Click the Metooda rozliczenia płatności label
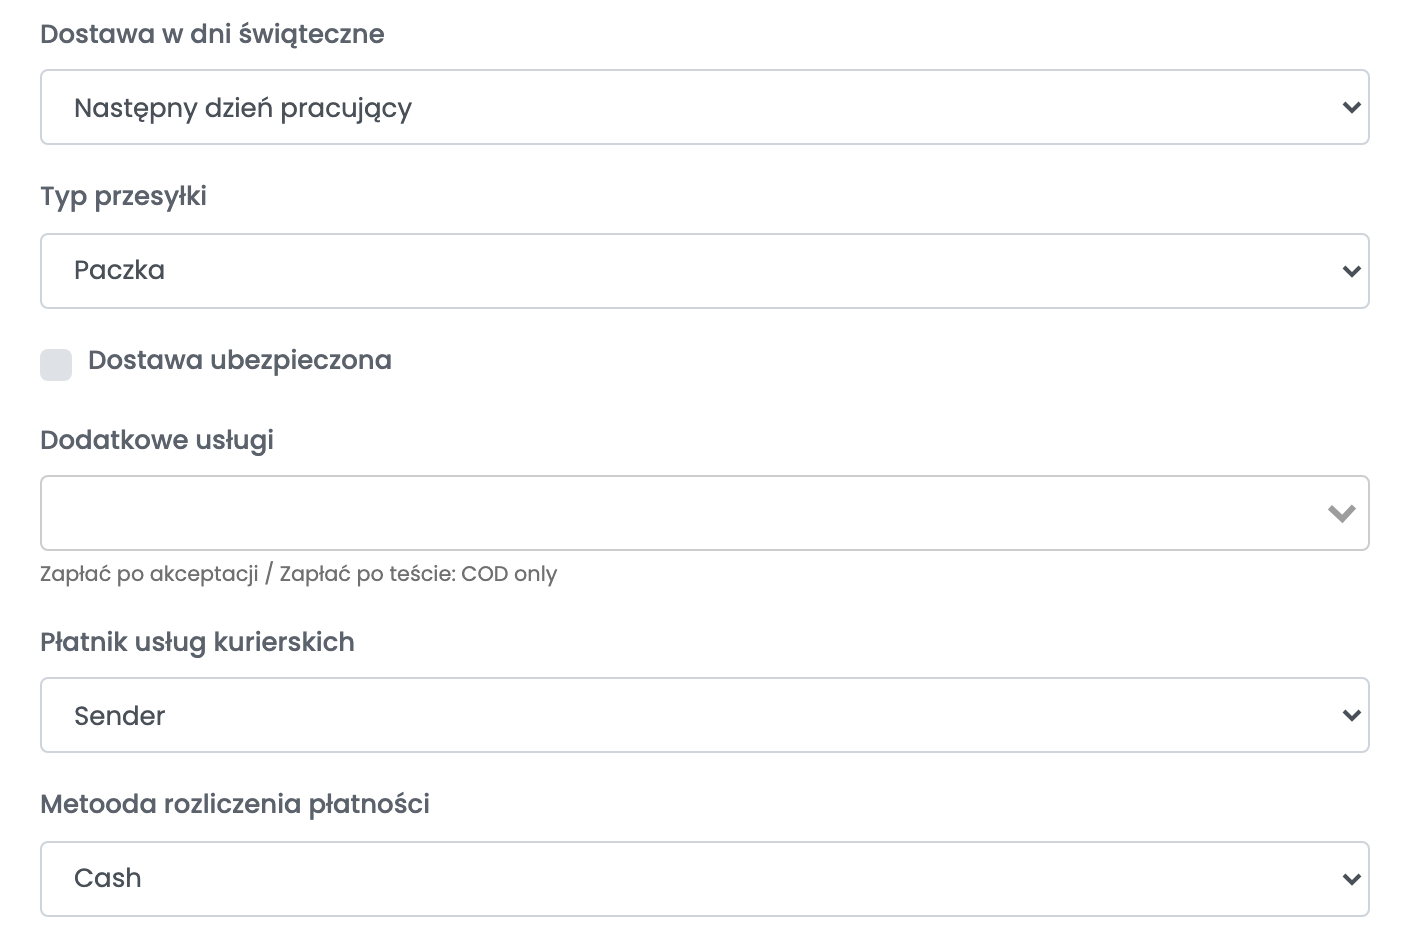1410x944 pixels. pyautogui.click(x=235, y=804)
